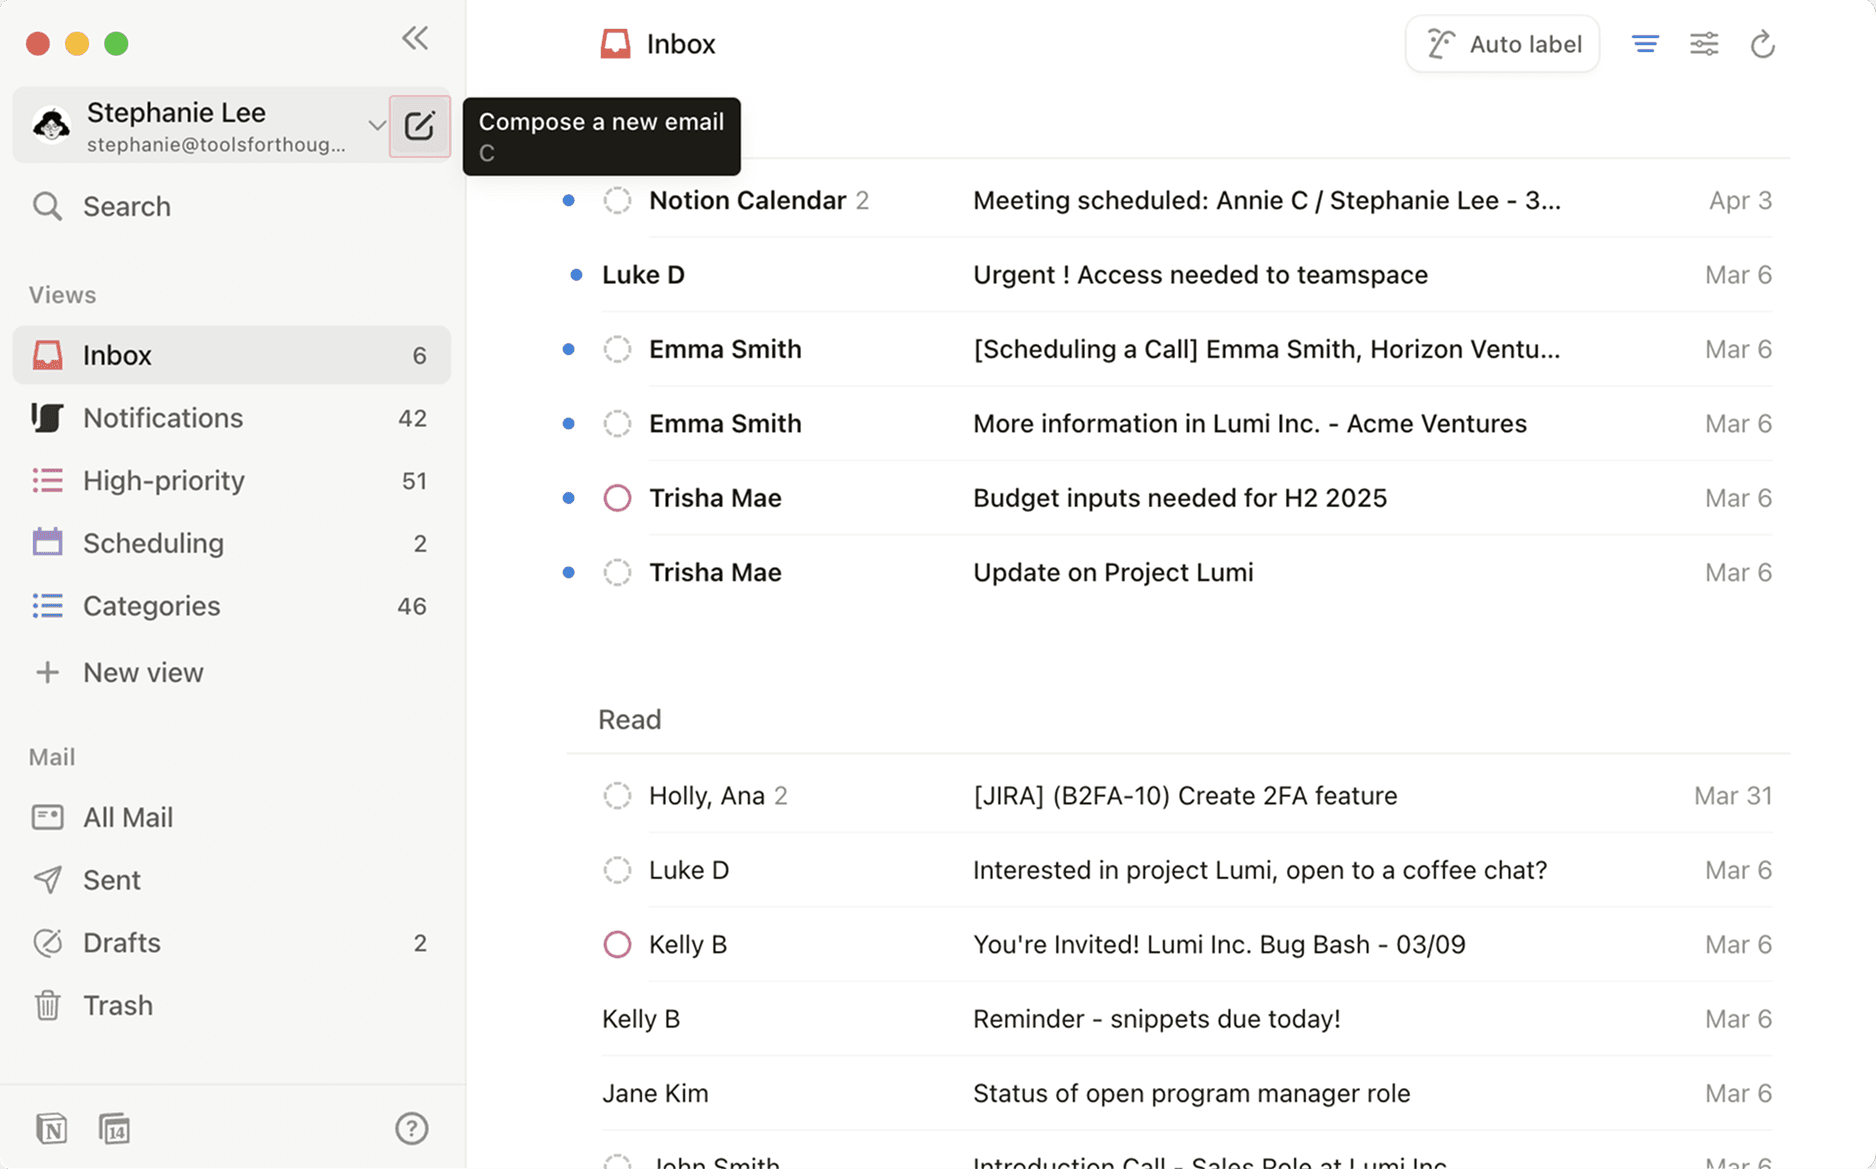The width and height of the screenshot is (1876, 1169).
Task: Collapse the sidebar with double-chevron icon
Action: click(x=415, y=39)
